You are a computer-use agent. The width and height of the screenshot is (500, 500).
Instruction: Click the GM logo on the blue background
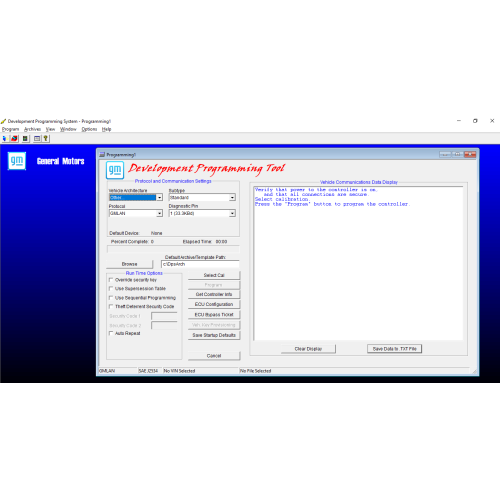(x=17, y=161)
